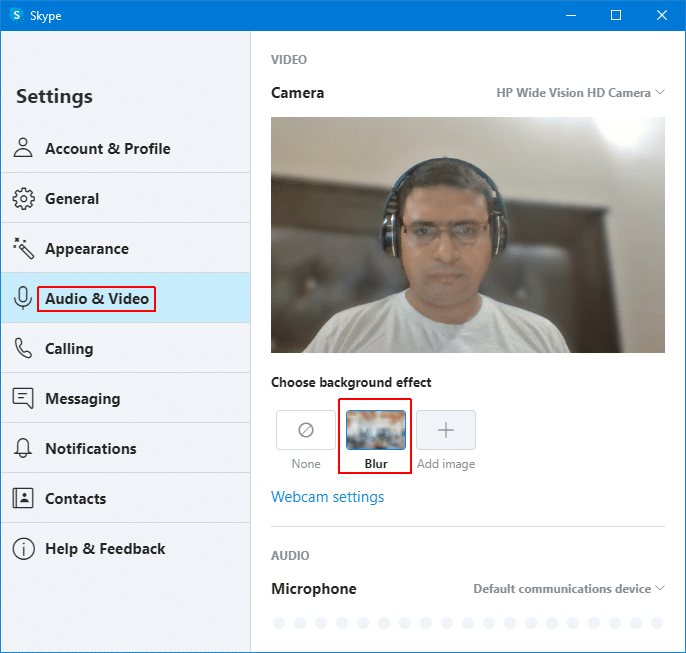Enable the Blur background effect
Image resolution: width=686 pixels, height=653 pixels.
(376, 430)
